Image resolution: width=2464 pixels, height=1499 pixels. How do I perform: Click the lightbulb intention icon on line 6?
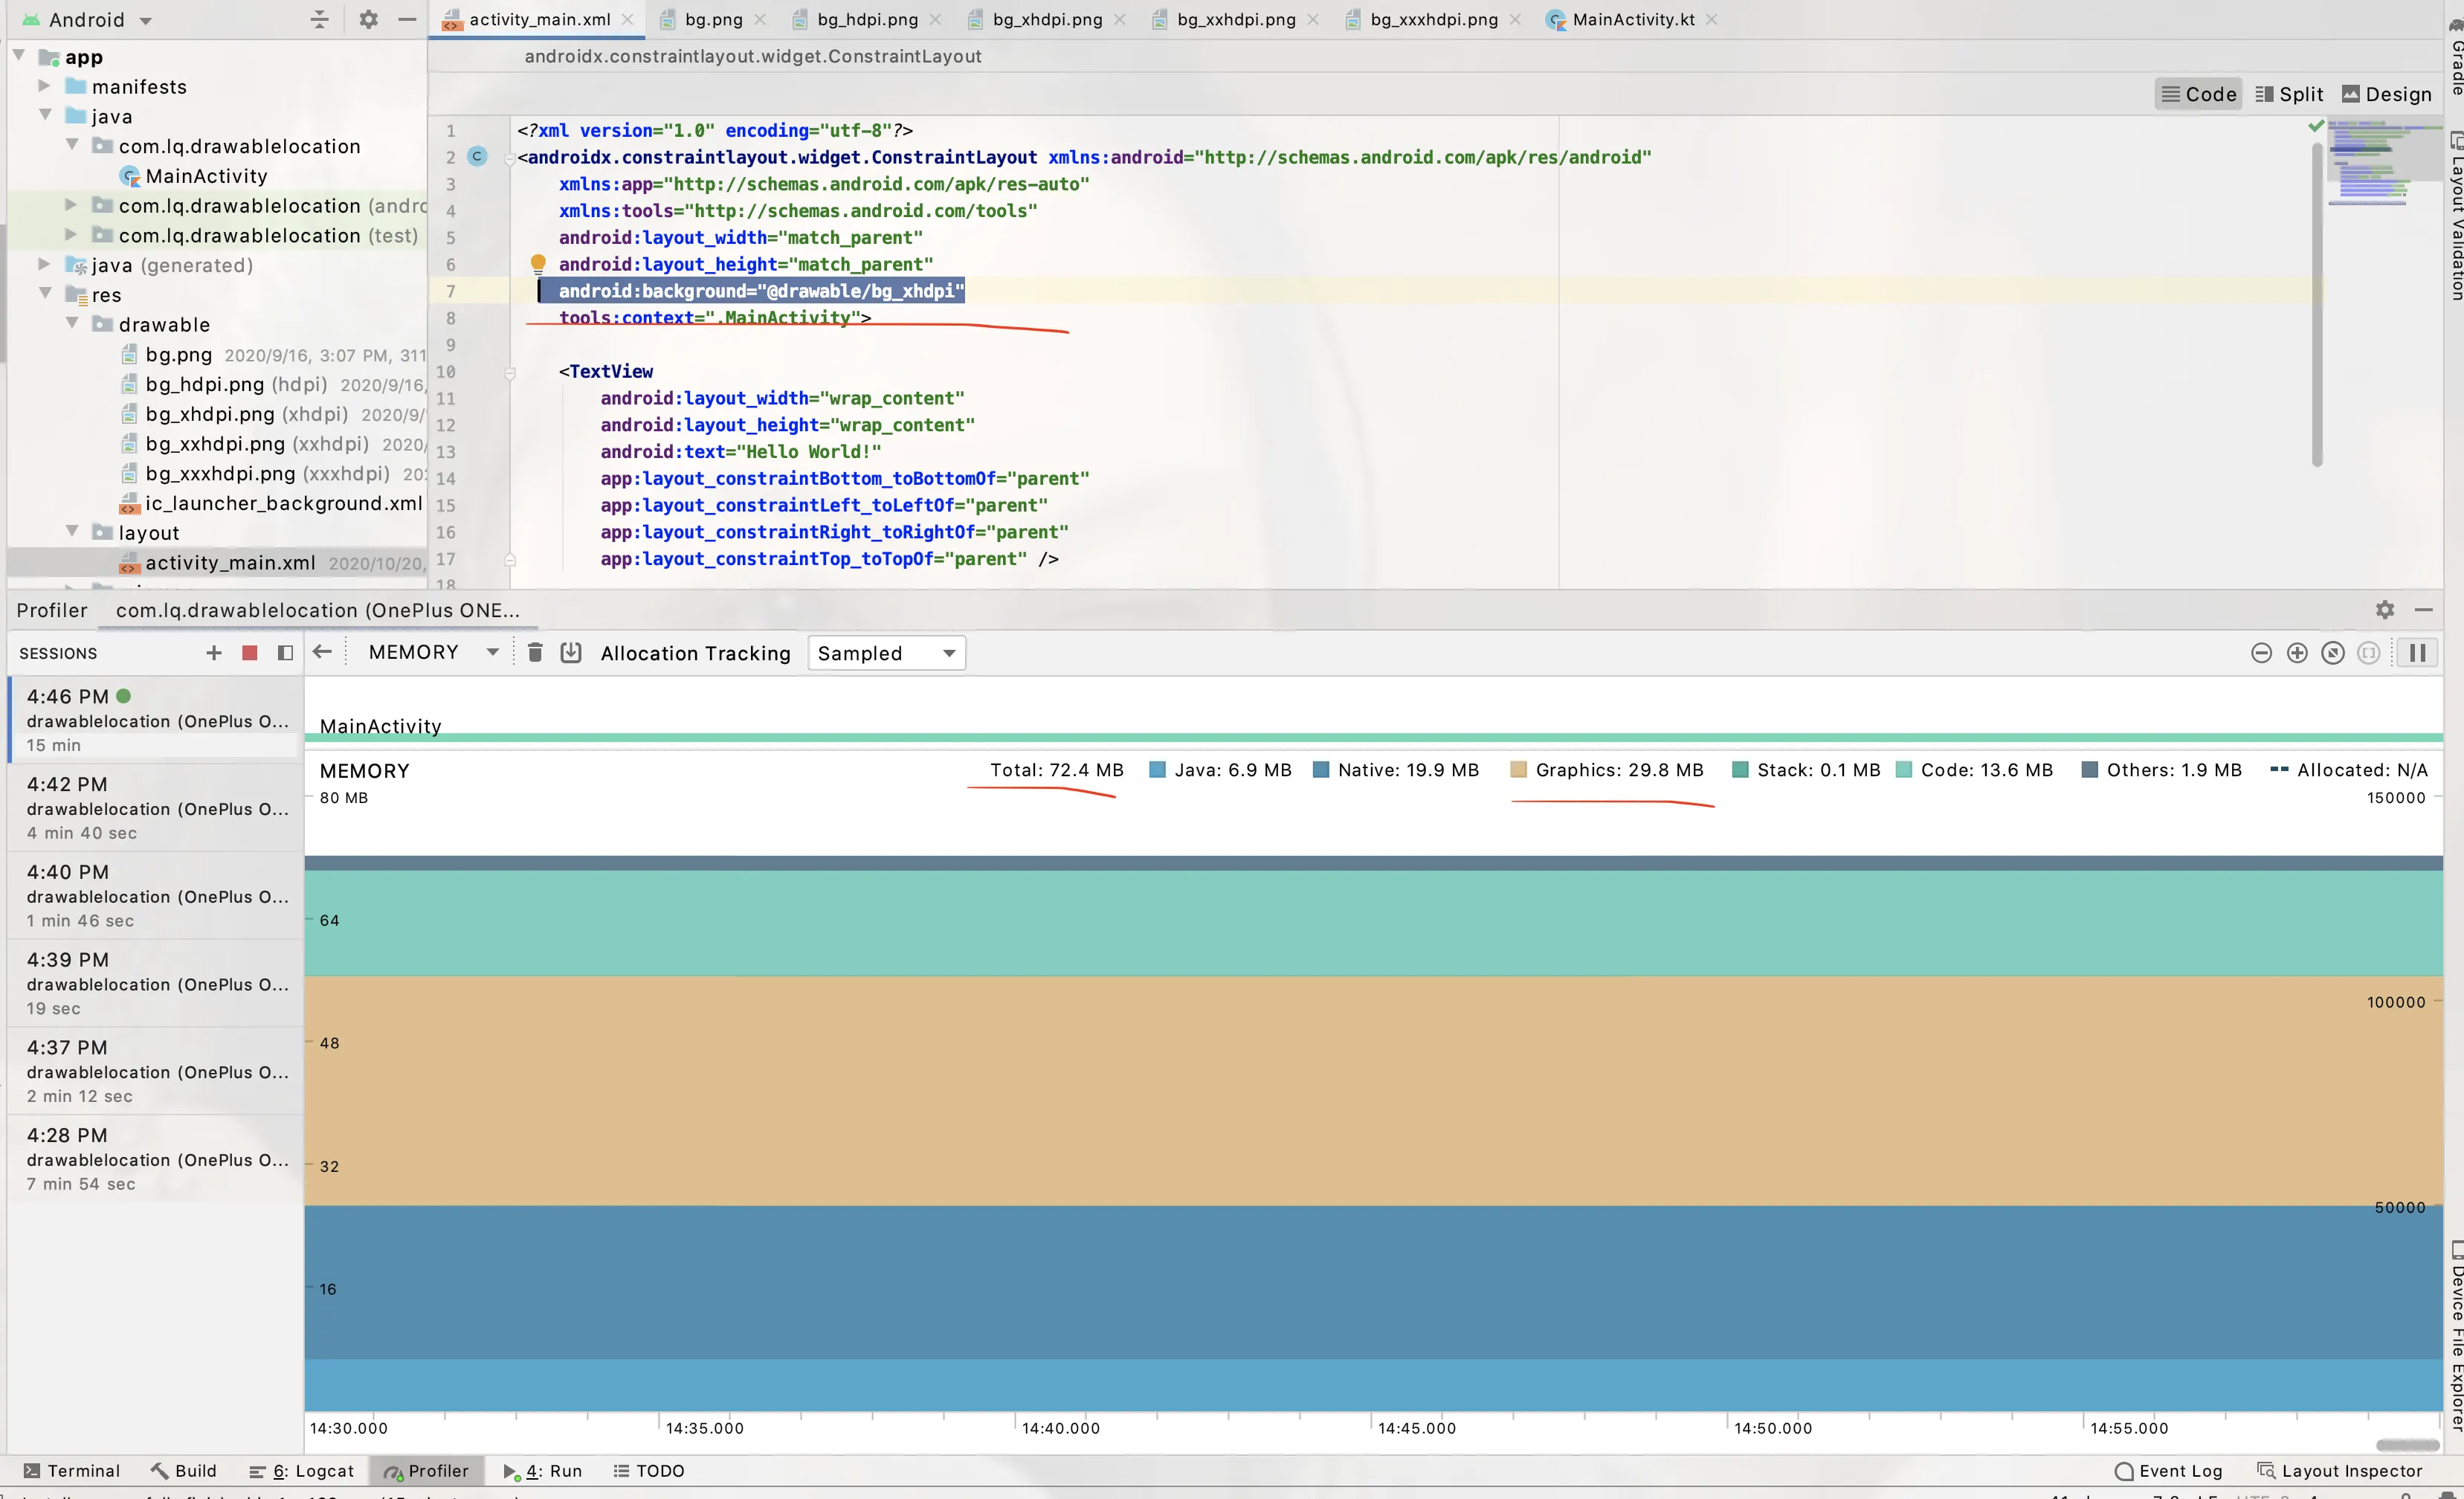coord(538,264)
